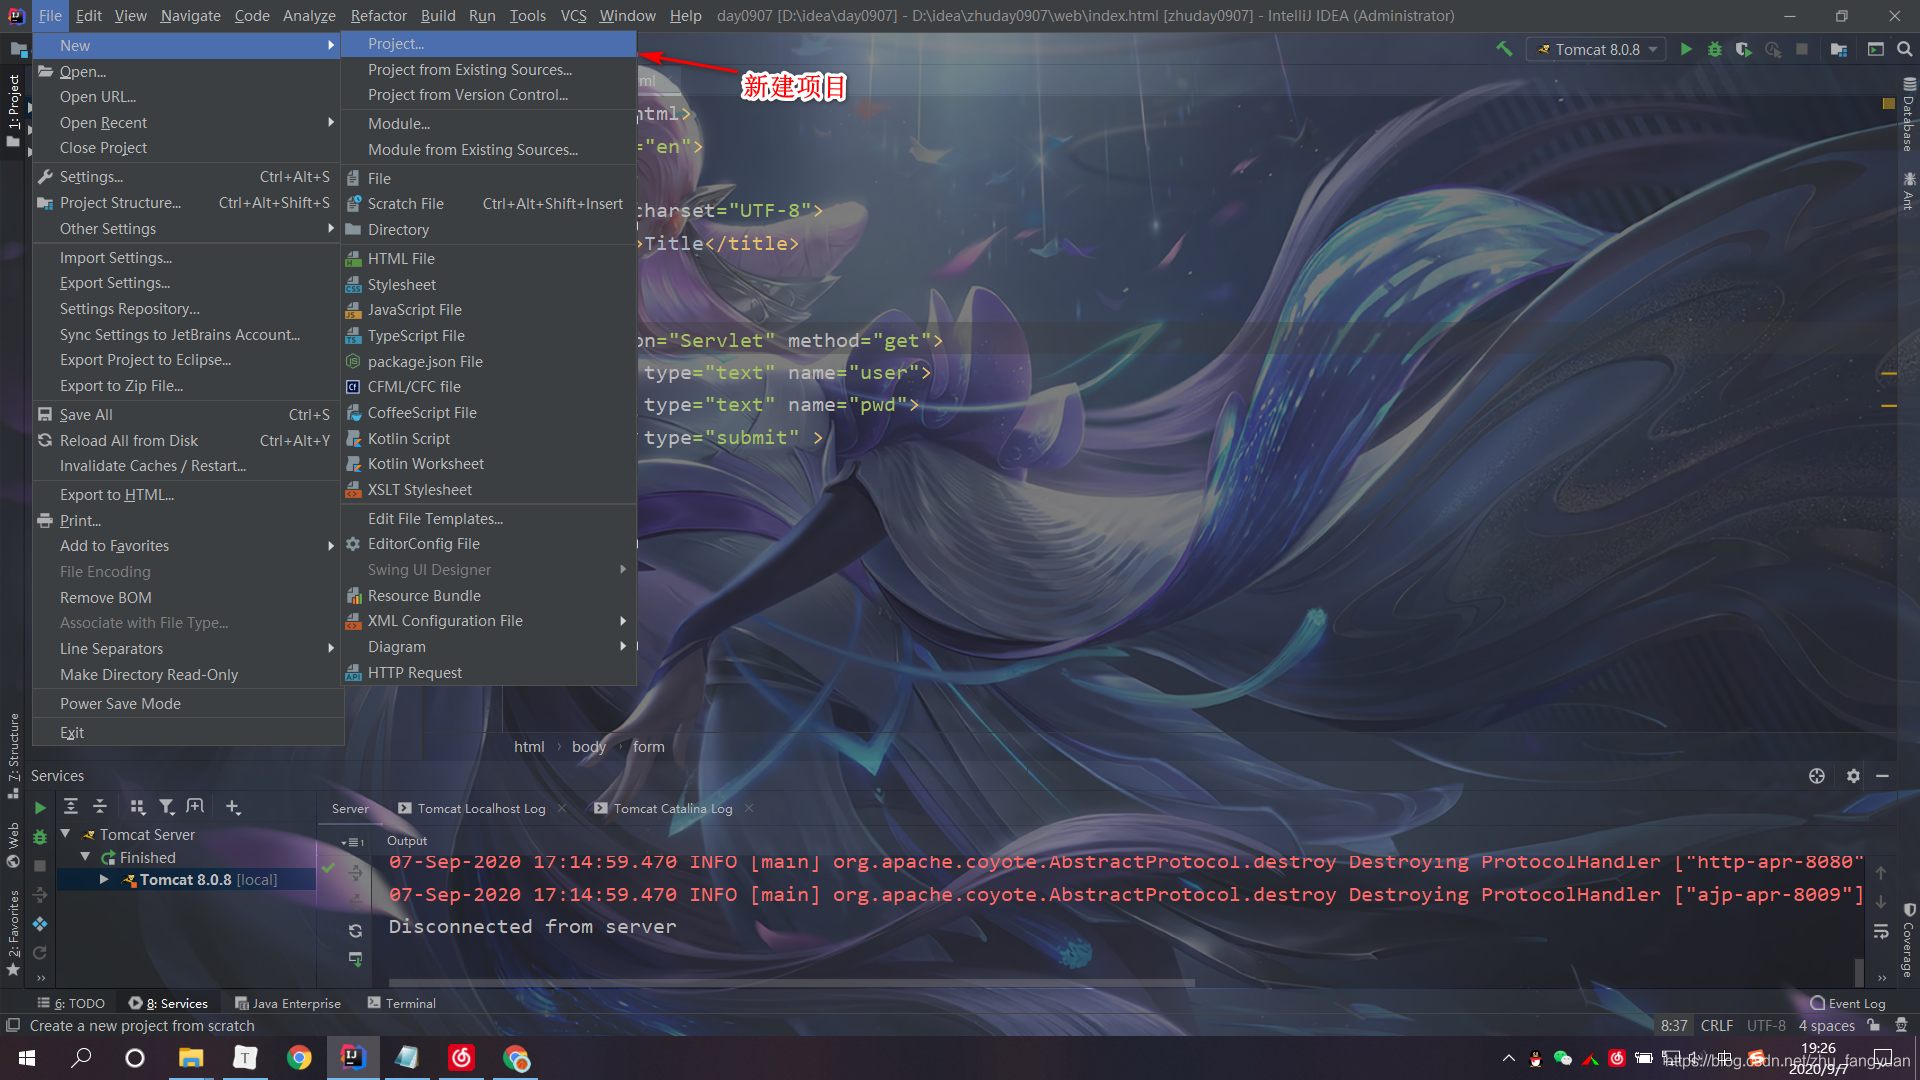Click the Run Anything icon in top toolbar
Screen dimensions: 1920x1080
point(1876,49)
